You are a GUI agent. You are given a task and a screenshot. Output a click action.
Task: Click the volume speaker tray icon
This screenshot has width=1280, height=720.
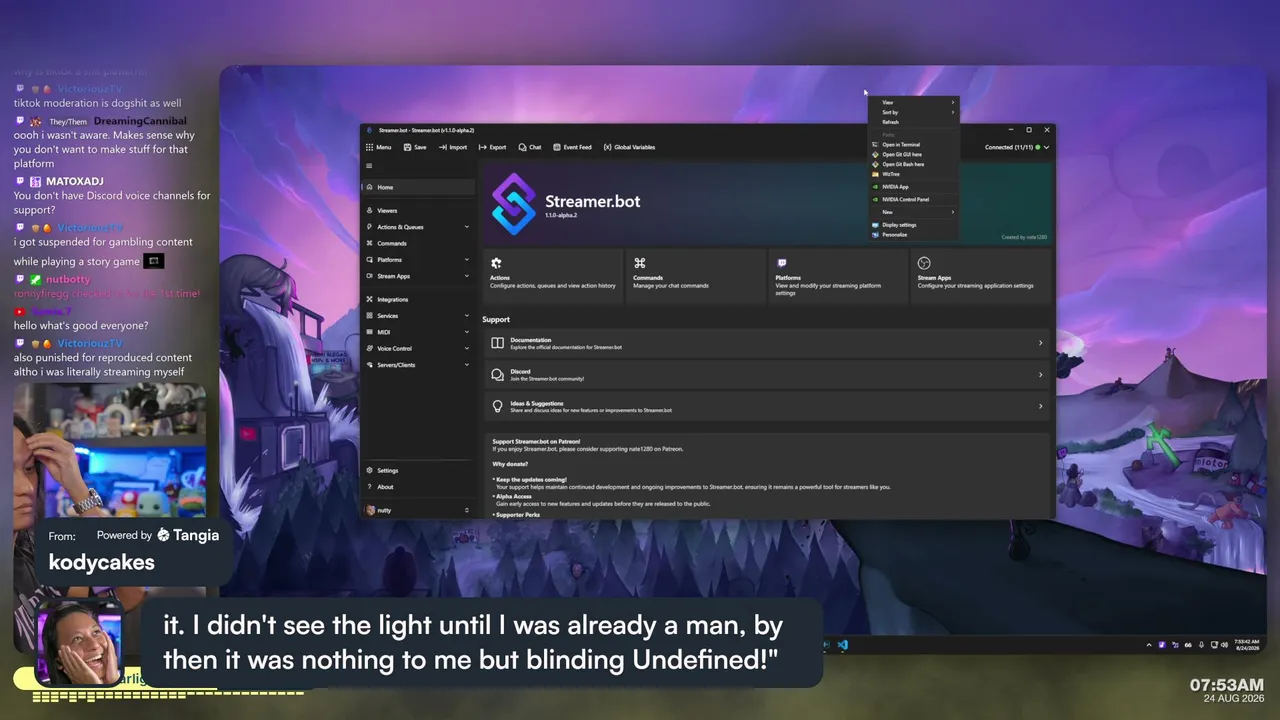(x=1225, y=645)
